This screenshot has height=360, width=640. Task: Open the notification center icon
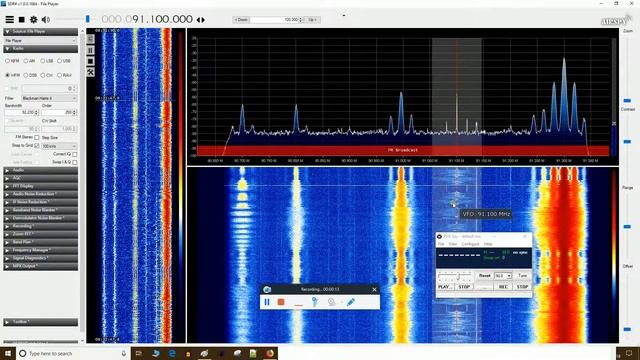coord(629,353)
